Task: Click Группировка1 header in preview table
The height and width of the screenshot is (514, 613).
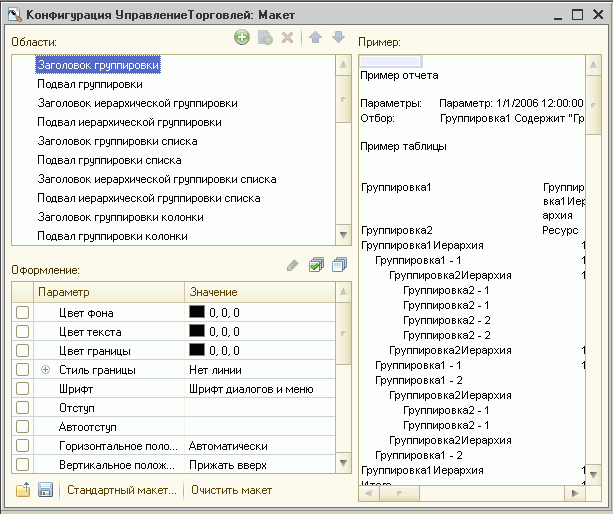Action: (x=396, y=188)
